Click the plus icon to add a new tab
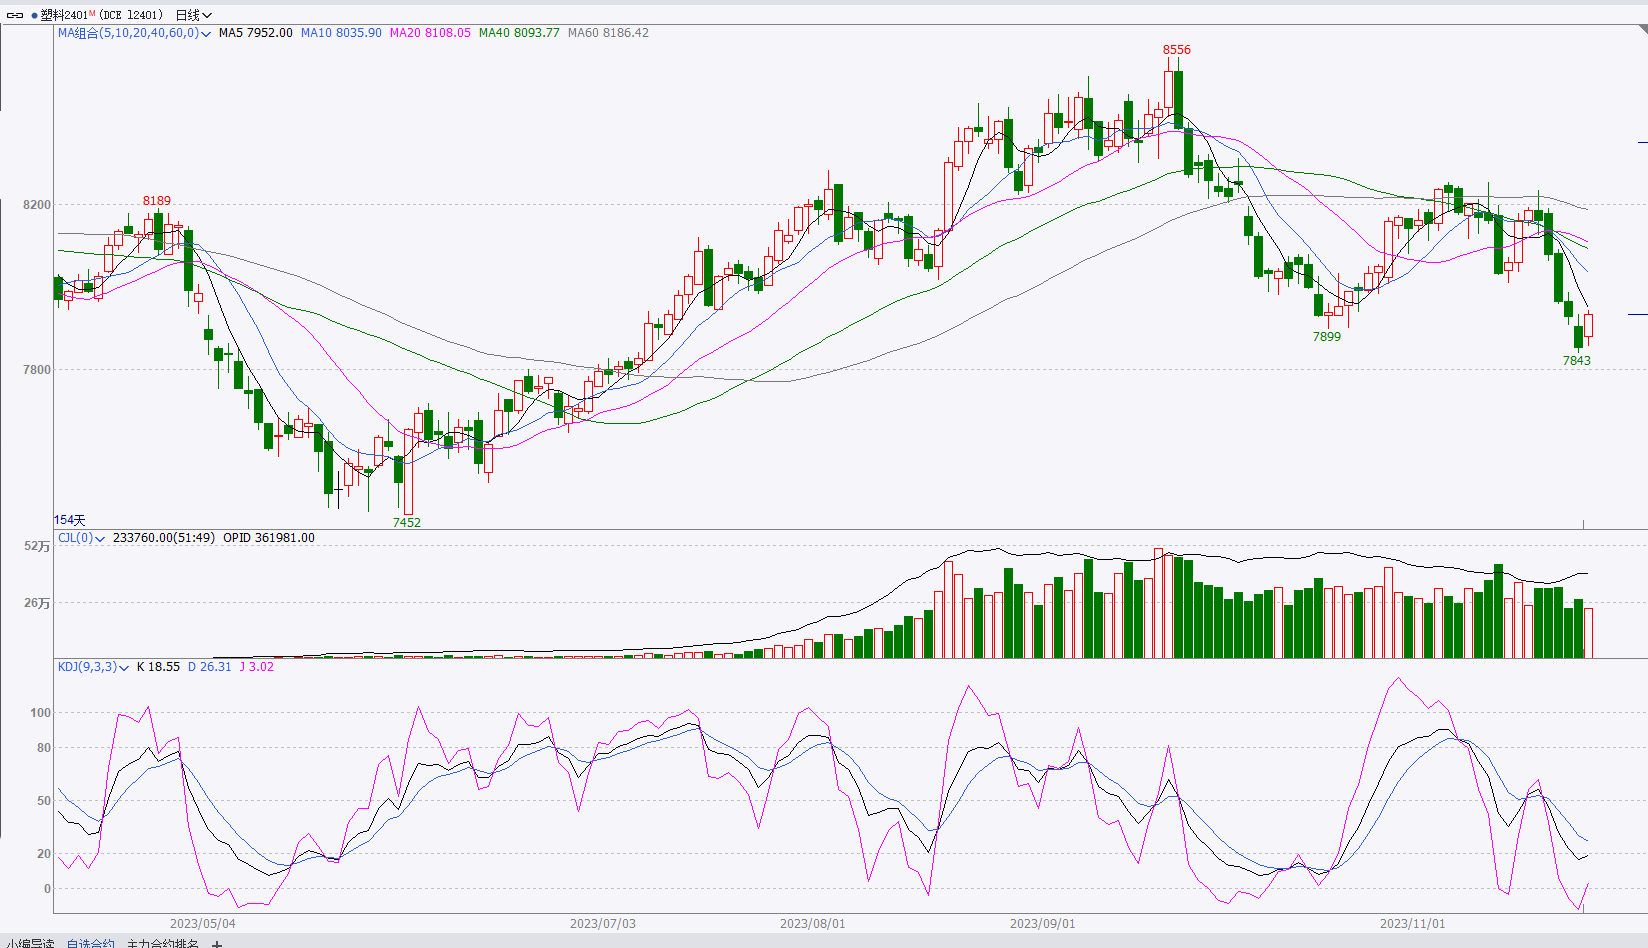Image resolution: width=1648 pixels, height=948 pixels. point(217,943)
